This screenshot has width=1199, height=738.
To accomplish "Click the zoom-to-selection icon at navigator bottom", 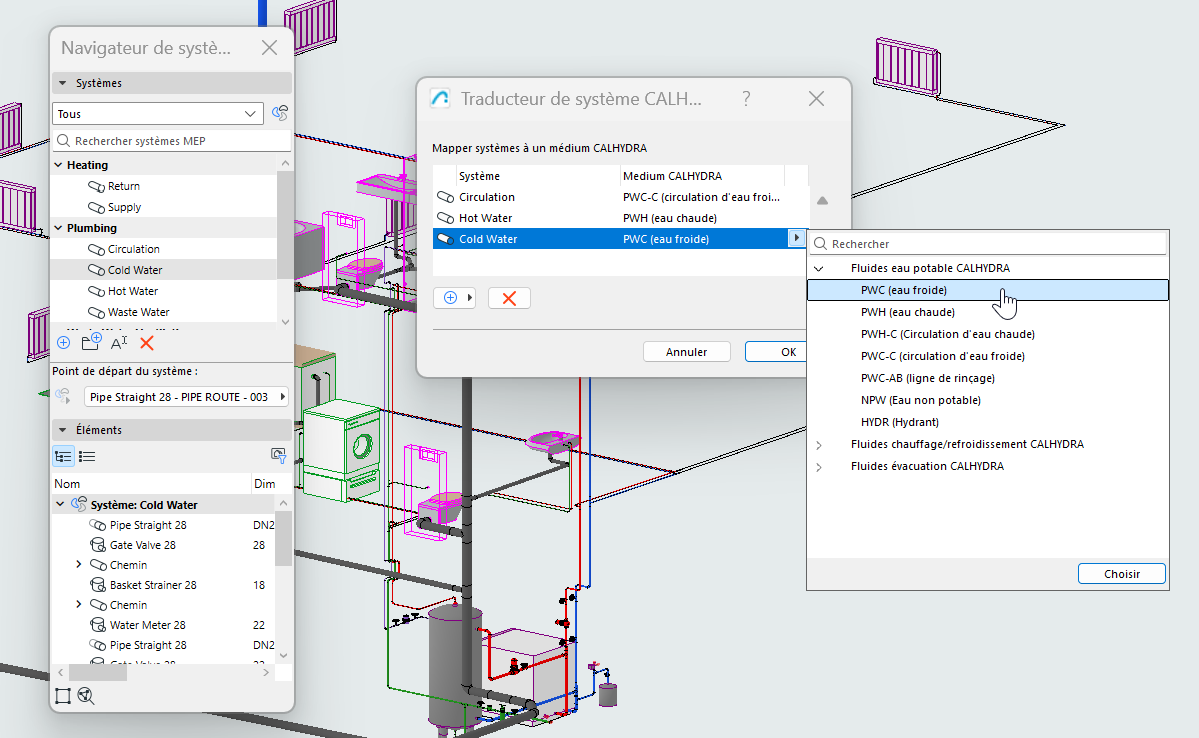I will (x=86, y=696).
